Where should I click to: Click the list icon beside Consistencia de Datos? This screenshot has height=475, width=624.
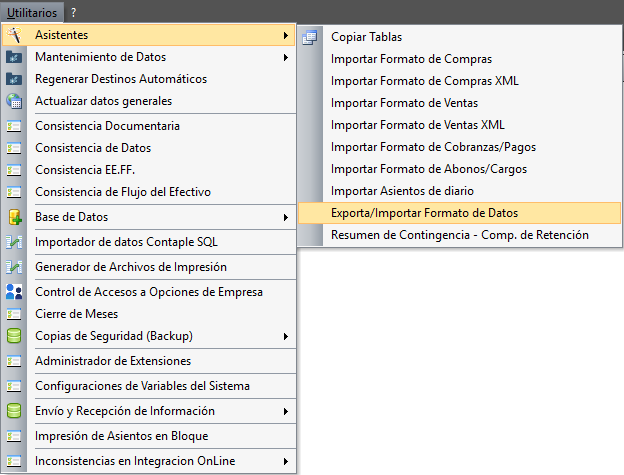tap(14, 148)
